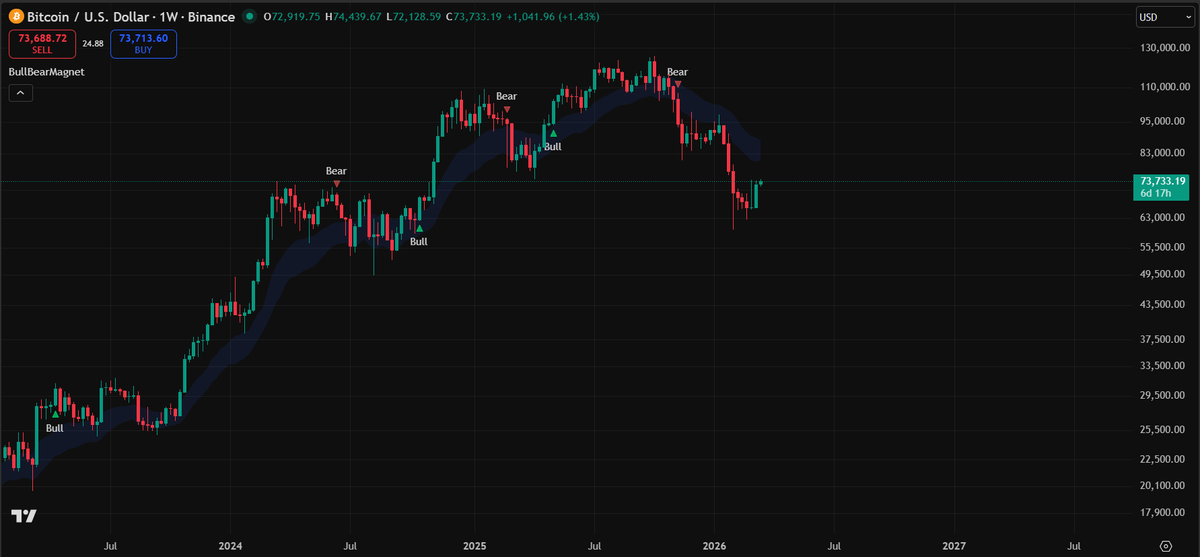This screenshot has width=1200, height=557.
Task: Collapse the indicator legend with the chevron
Action: point(21,93)
